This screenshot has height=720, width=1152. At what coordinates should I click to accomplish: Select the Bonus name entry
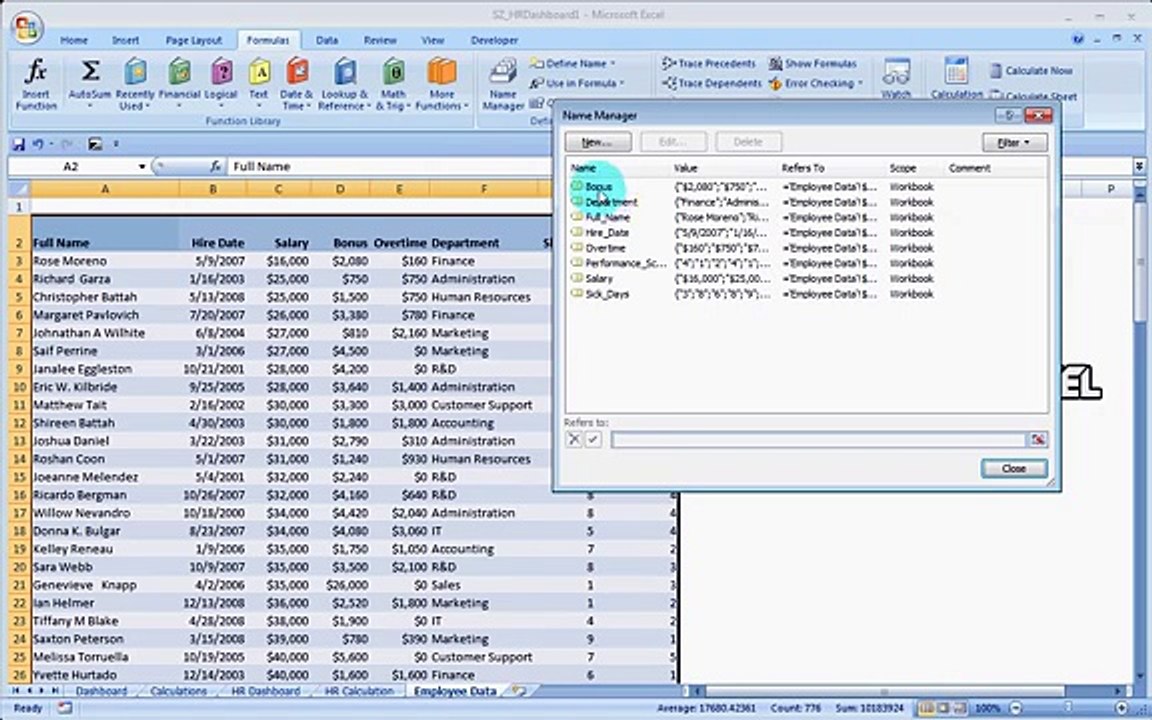tap(599, 187)
